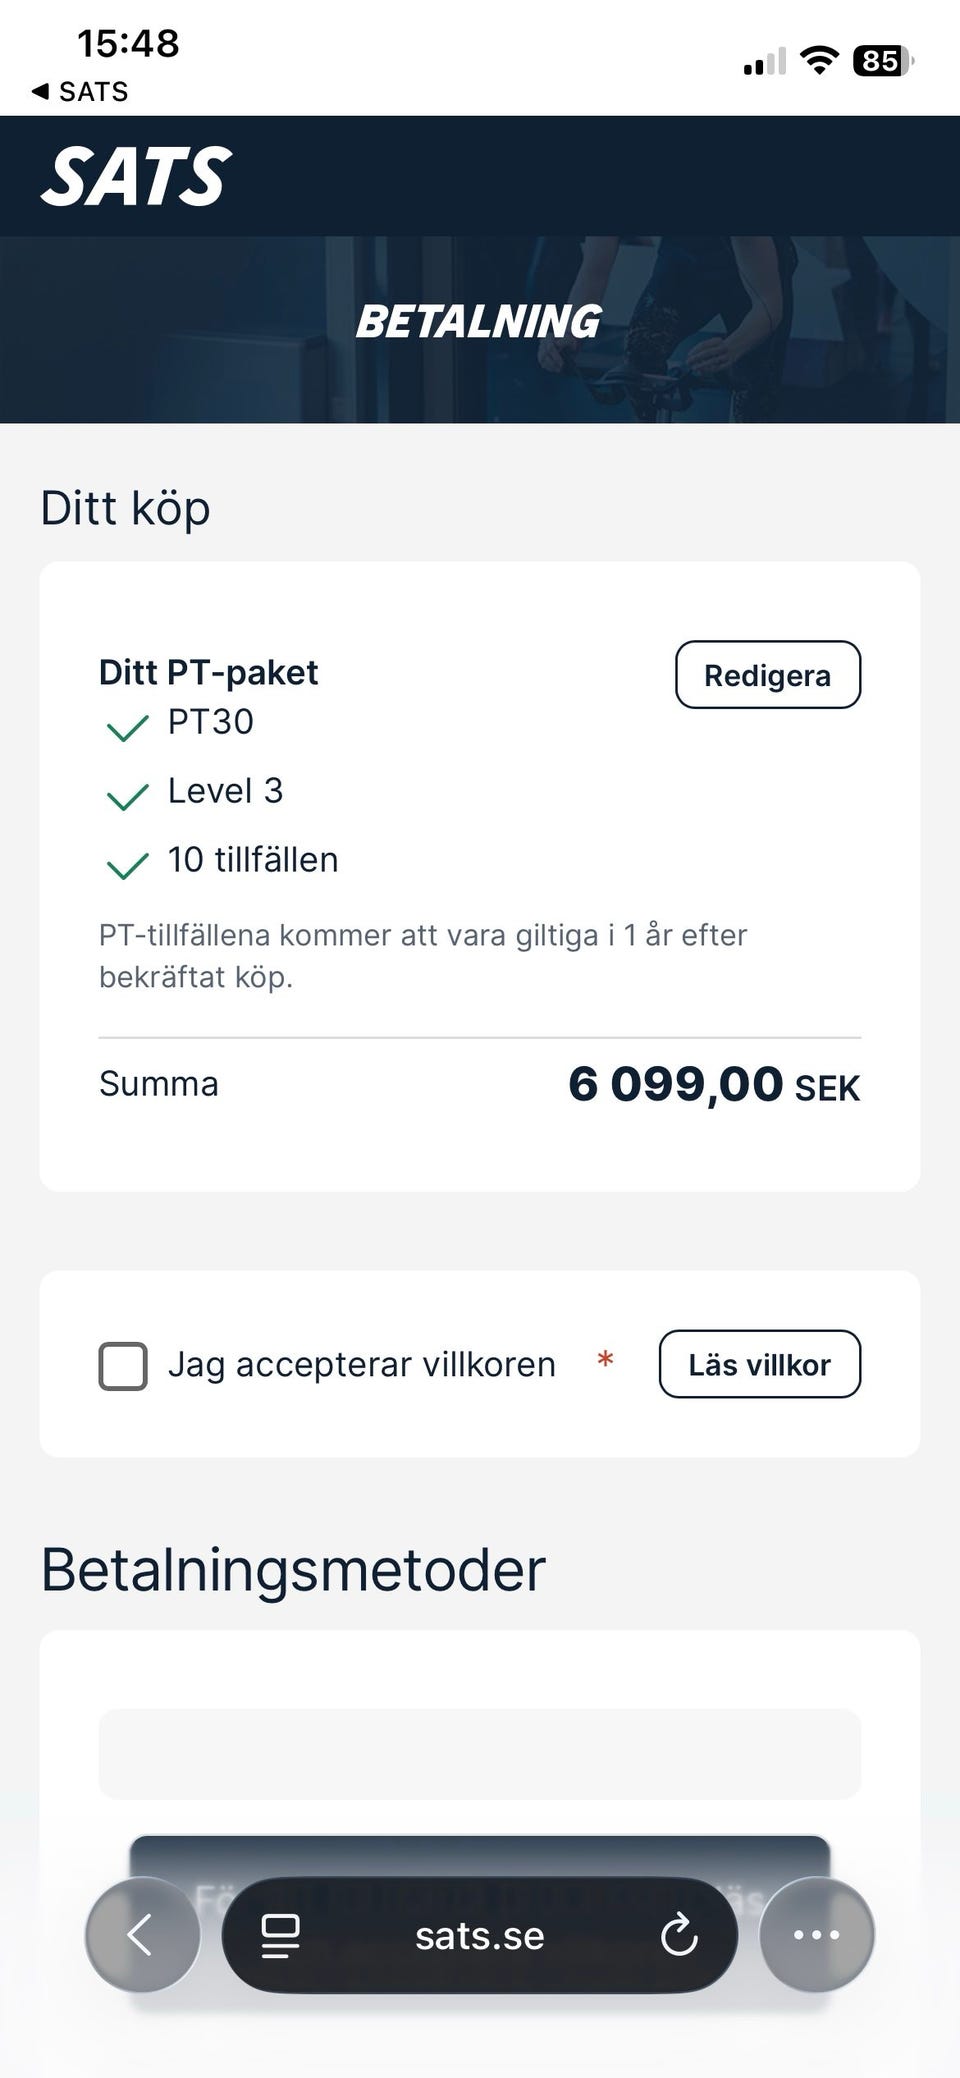Open page settings icon in address bar
Image resolution: width=960 pixels, height=2078 pixels.
(x=280, y=1934)
